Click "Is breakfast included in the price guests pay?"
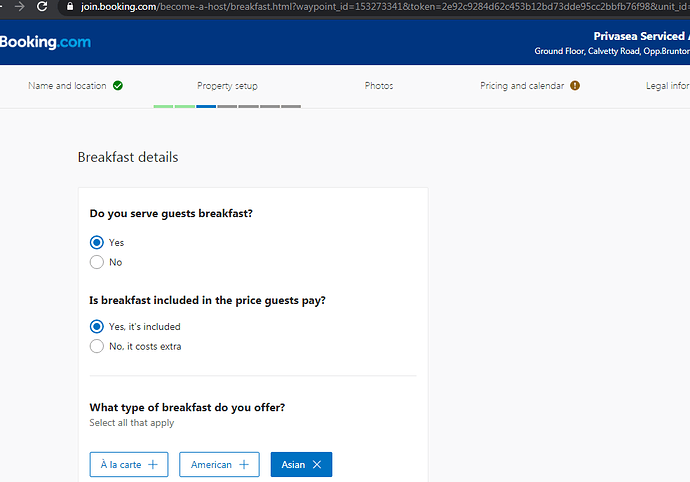The width and height of the screenshot is (690, 482). click(208, 300)
